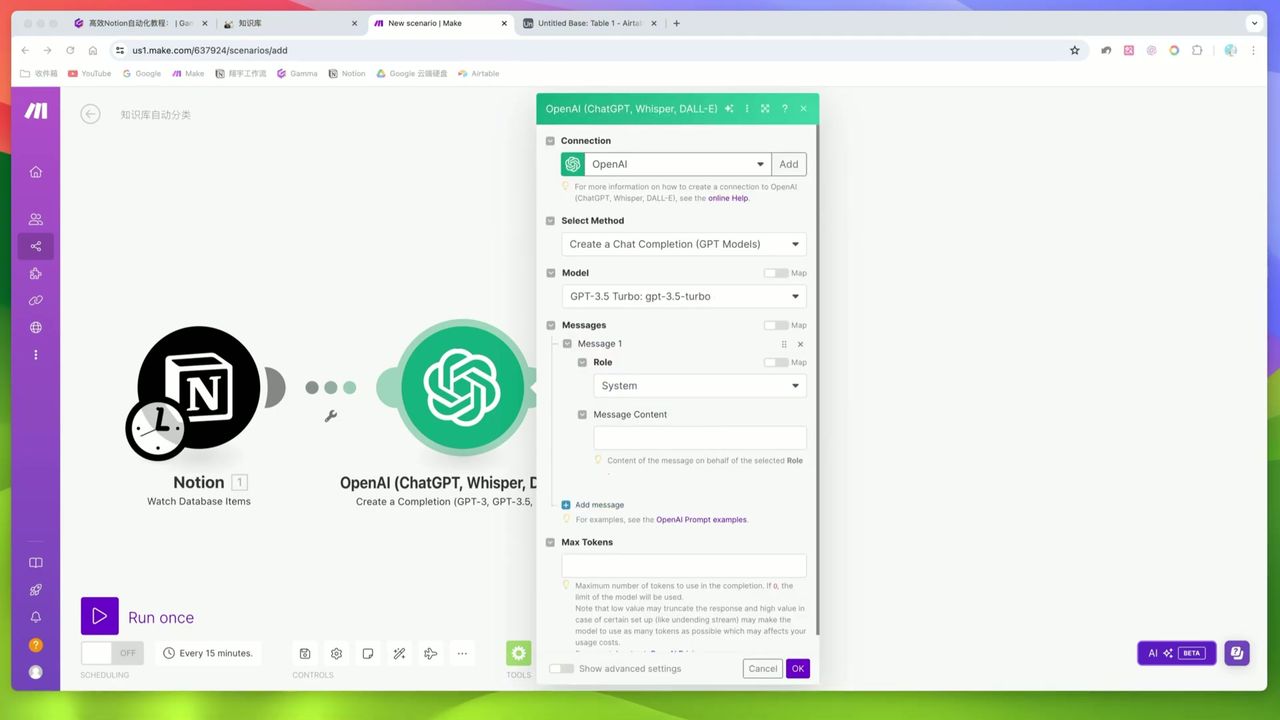Click the back arrow next to scenario name
This screenshot has width=1280, height=720.
(x=91, y=114)
